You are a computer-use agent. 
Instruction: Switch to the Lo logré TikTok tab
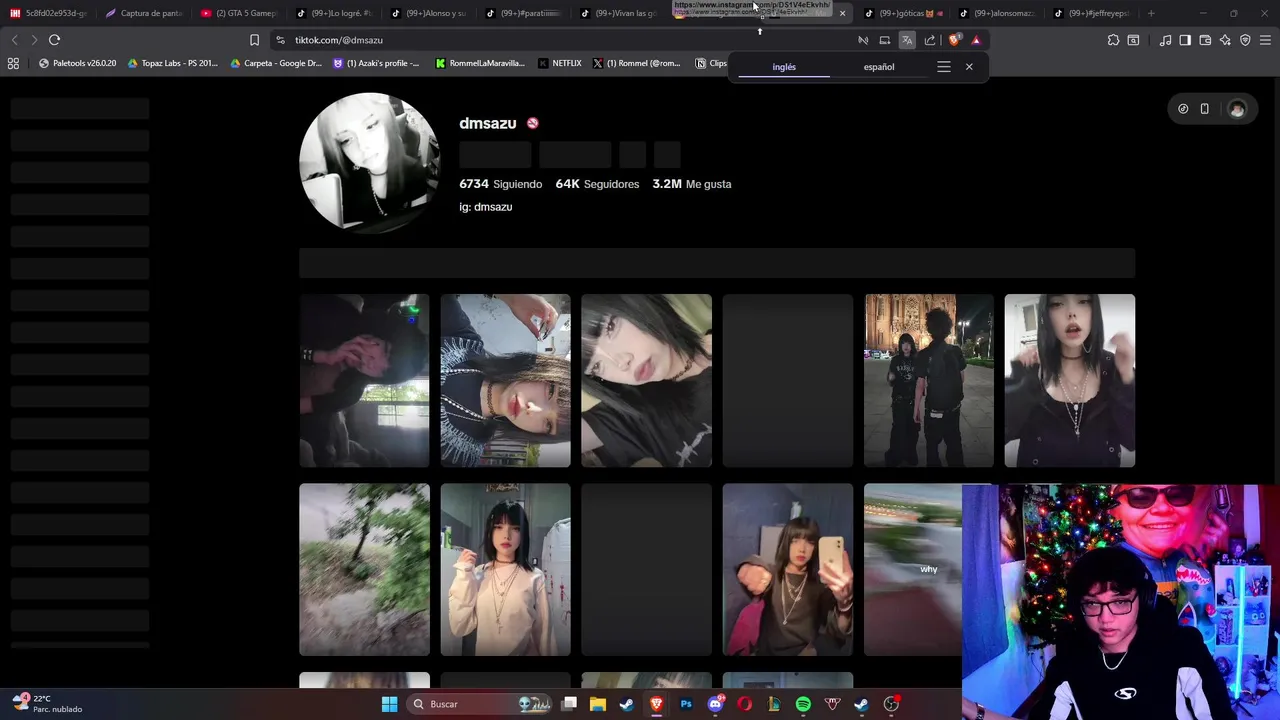pyautogui.click(x=334, y=13)
